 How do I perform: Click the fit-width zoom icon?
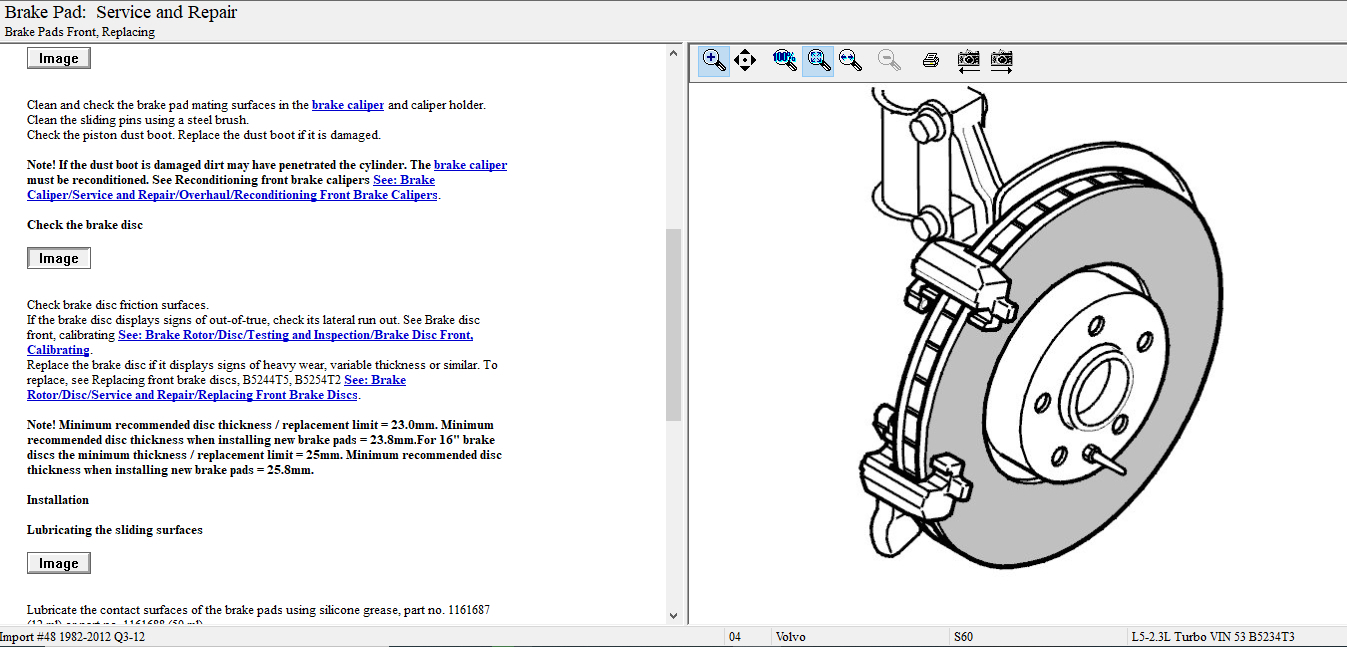coord(851,60)
